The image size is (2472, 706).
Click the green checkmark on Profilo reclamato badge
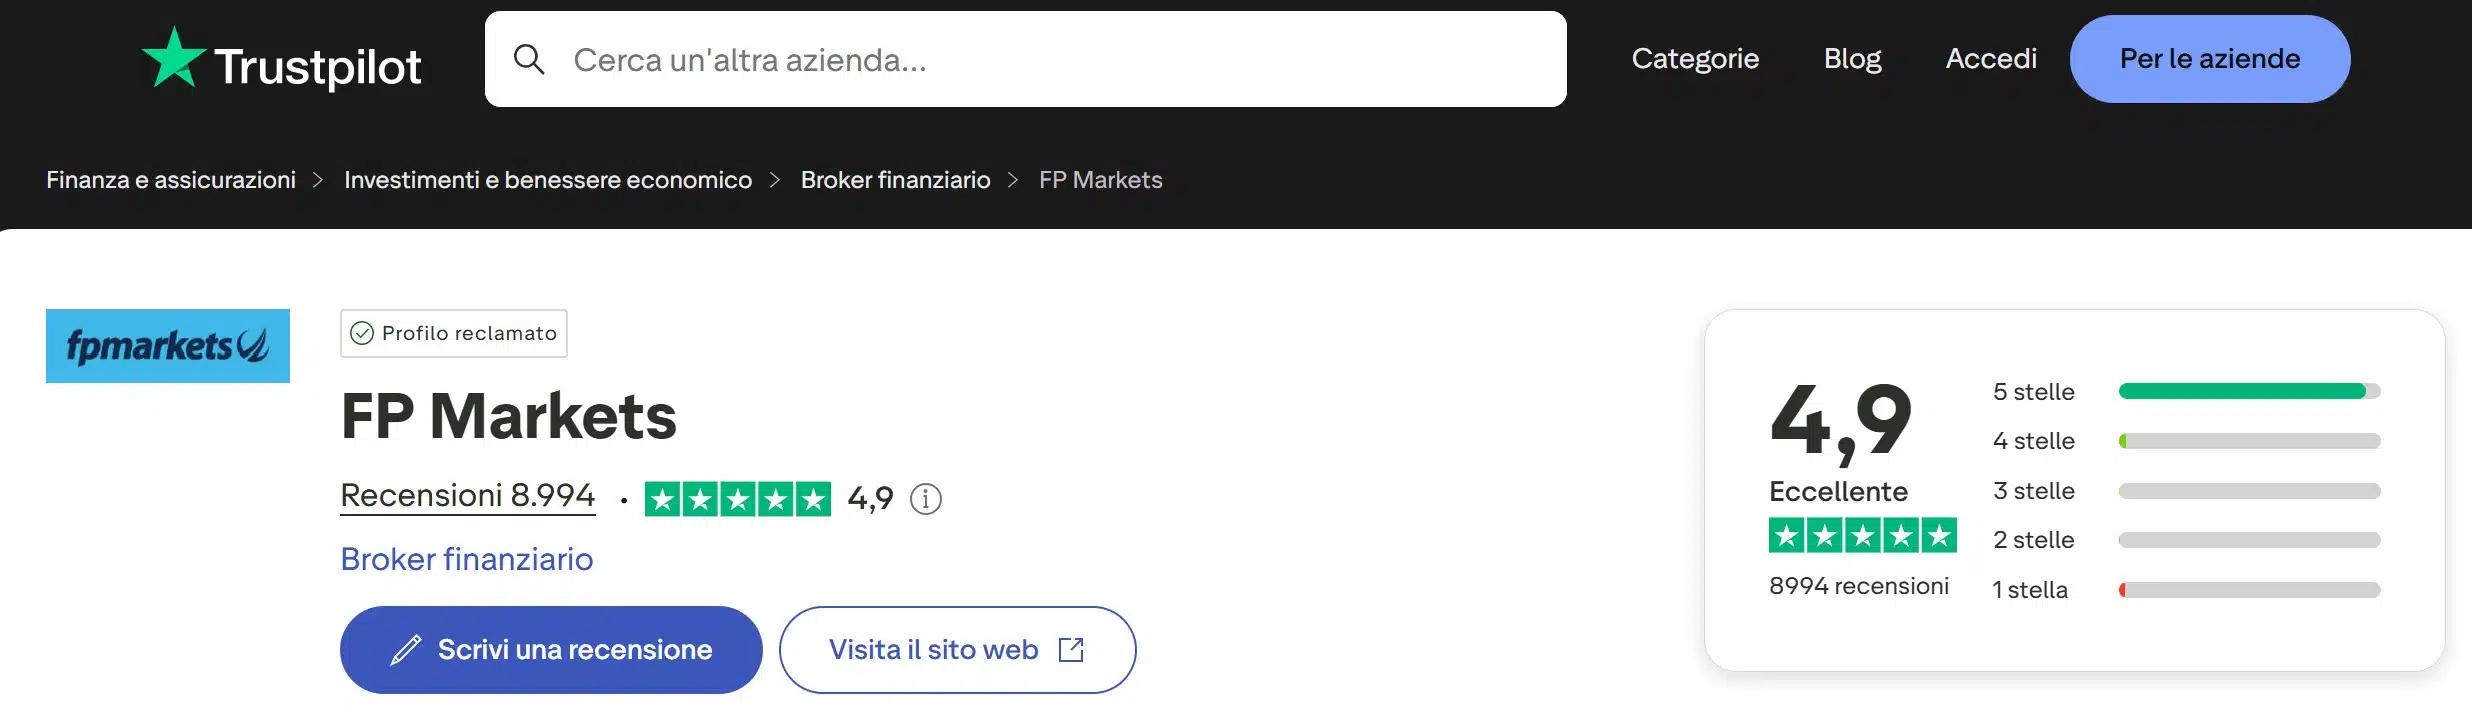(362, 333)
